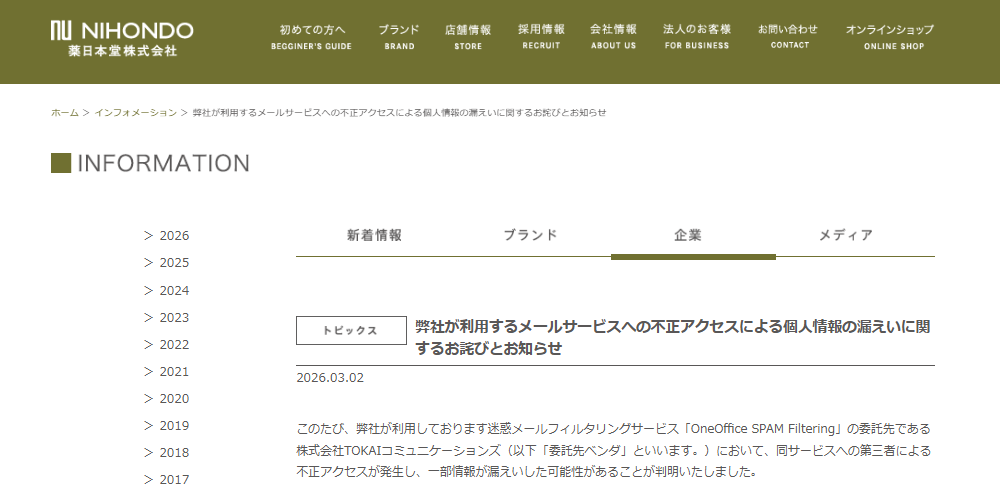Screen dimensions: 1000x485
Task: Expand the 2021 archive year
Action: point(173,371)
